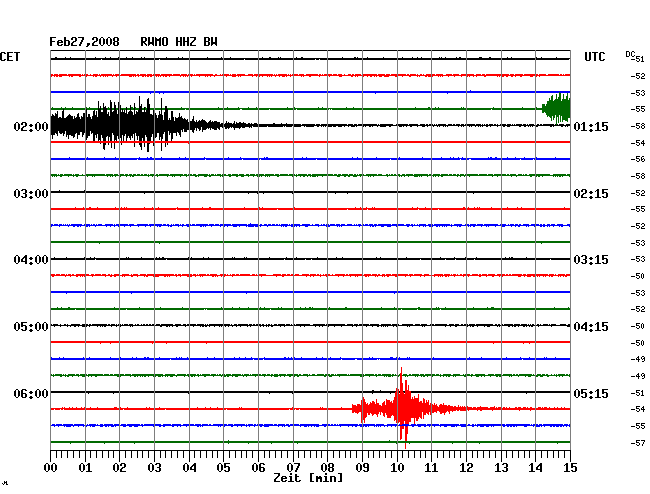
Task: Click the 06:00 CET time label
Action: click(x=31, y=393)
